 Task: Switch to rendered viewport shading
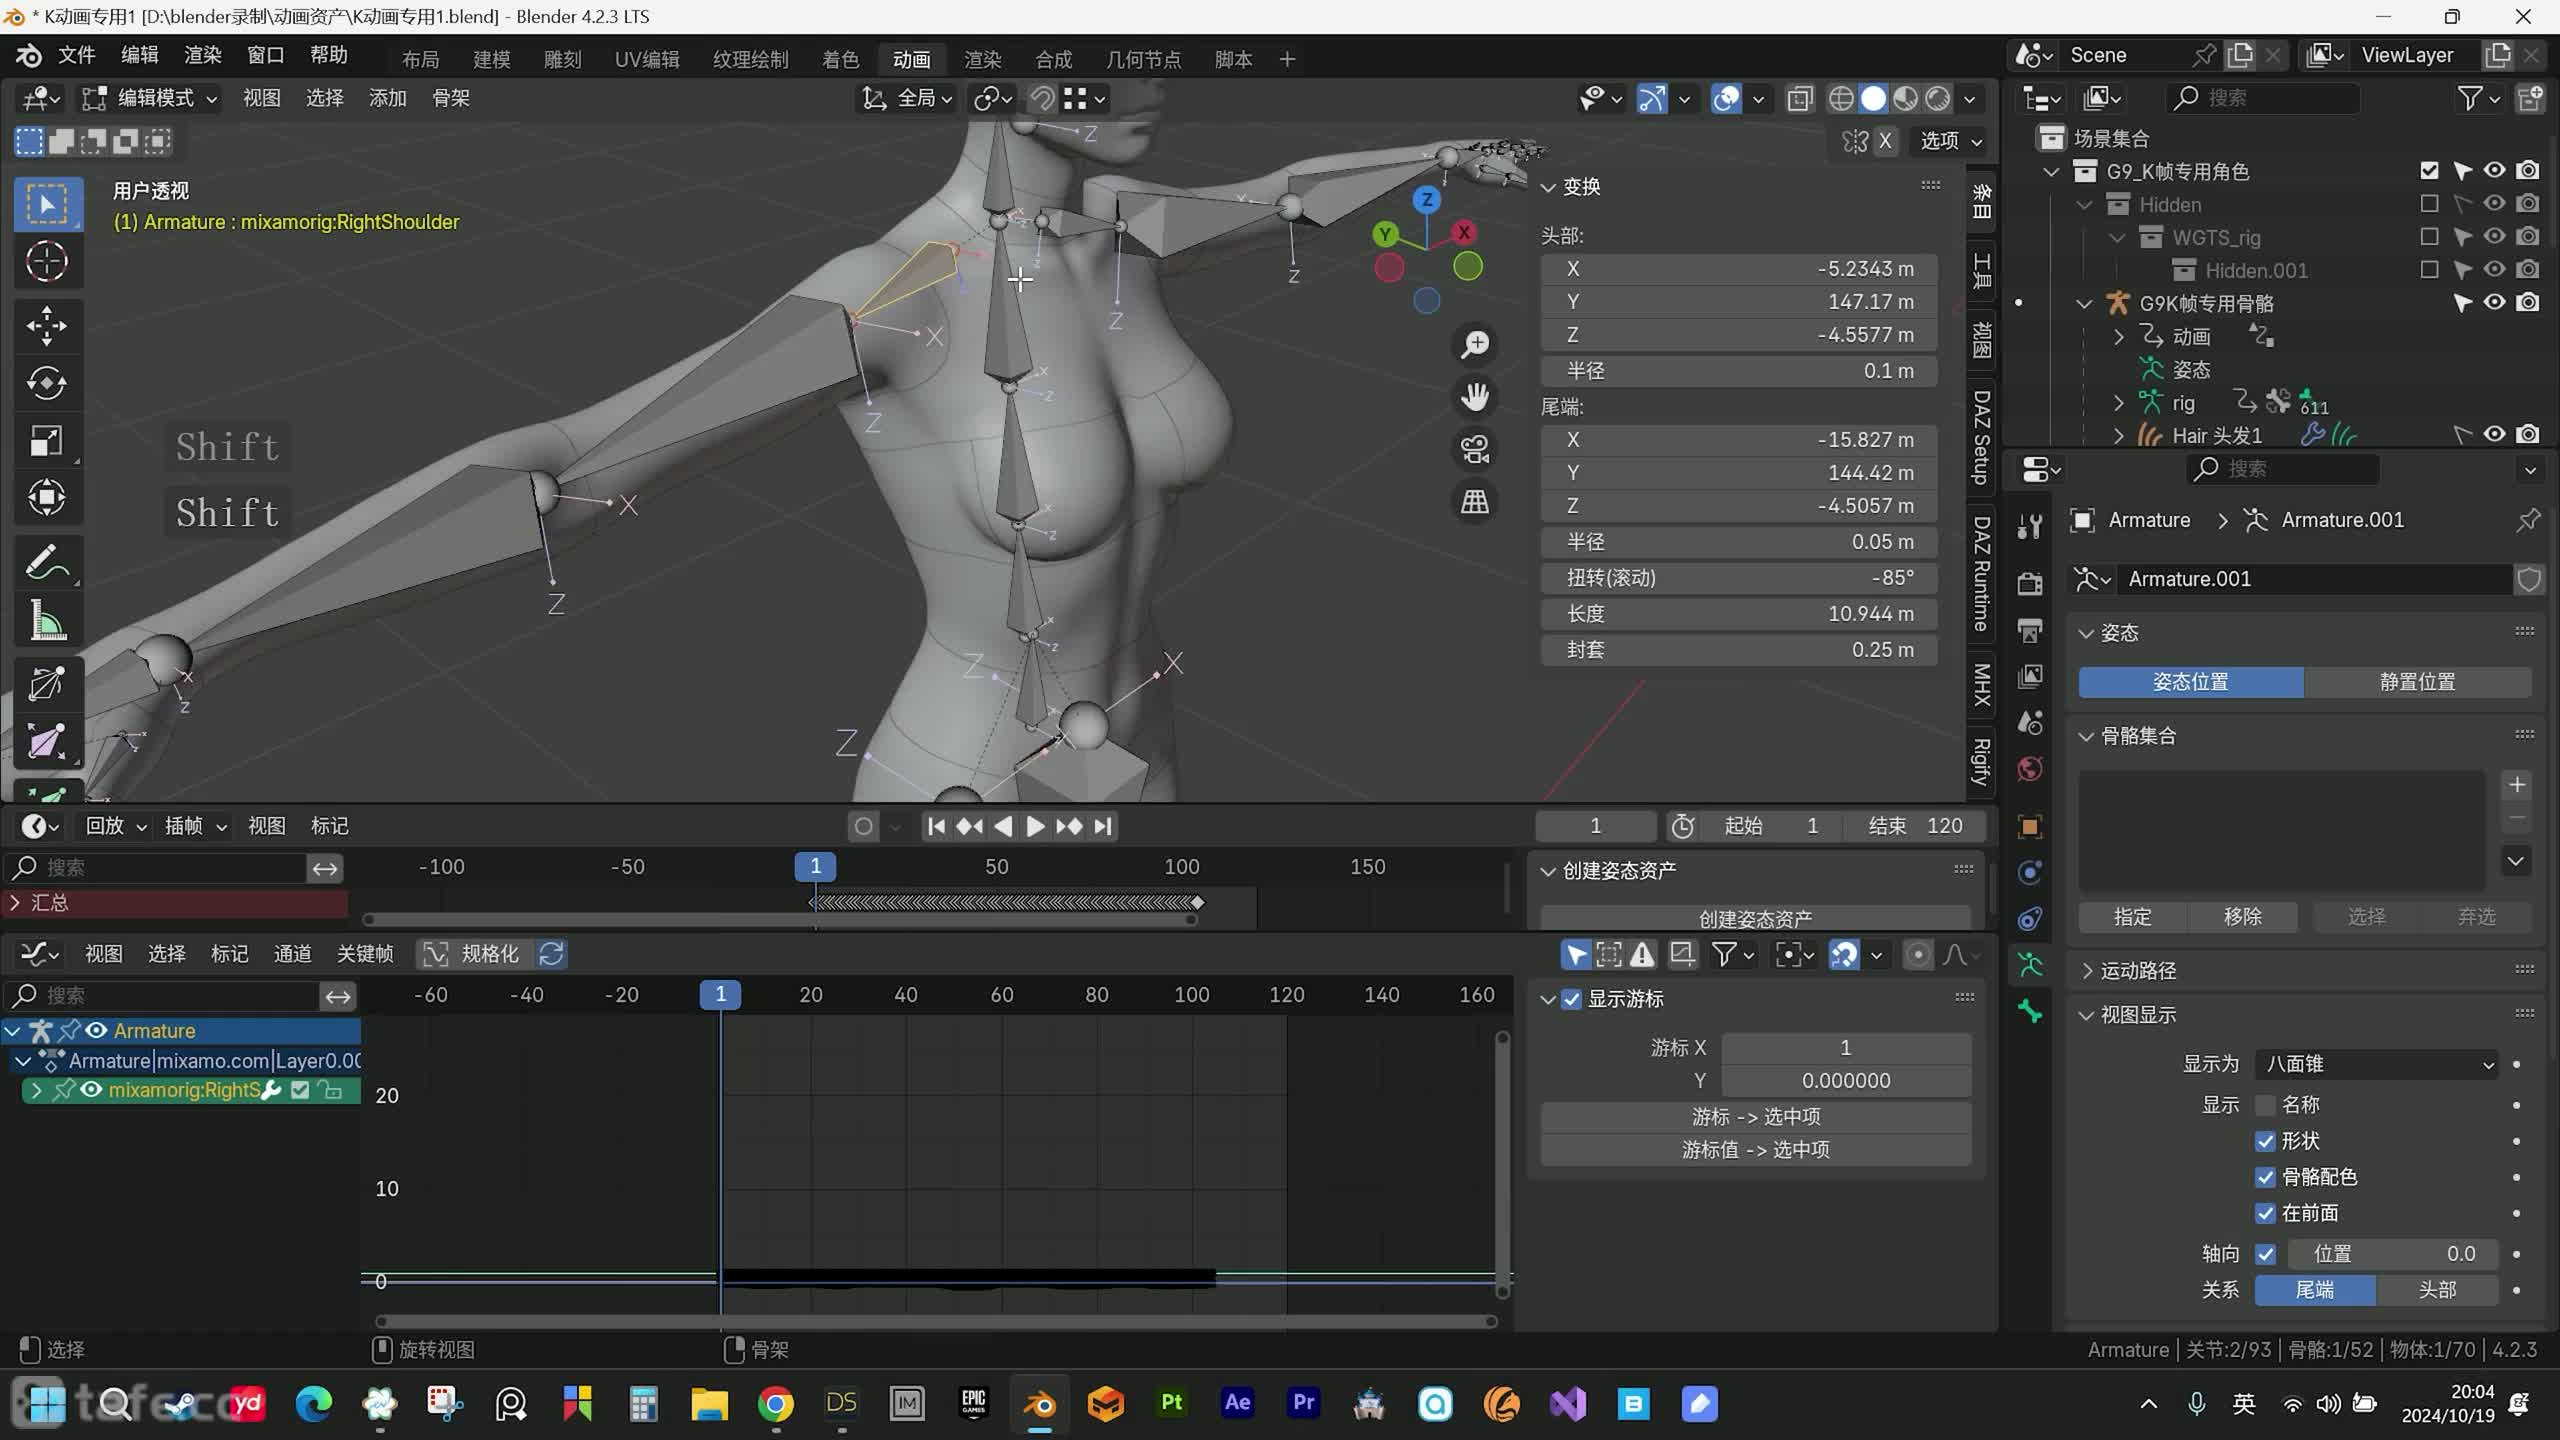tap(1938, 98)
